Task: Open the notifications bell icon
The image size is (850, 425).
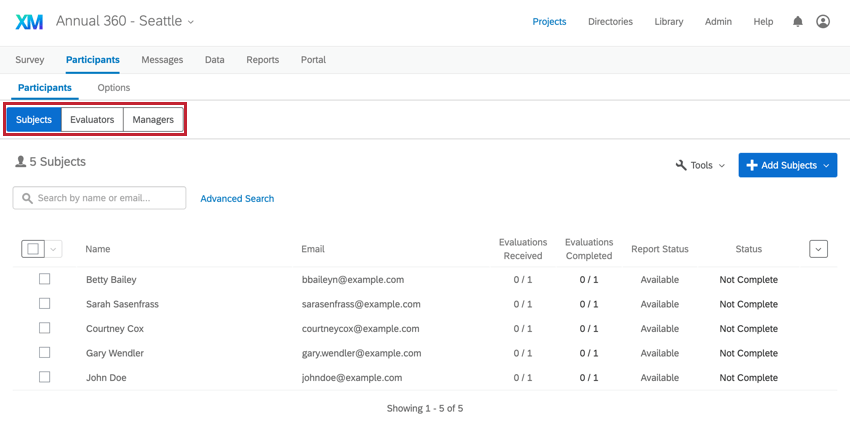Action: [x=798, y=21]
